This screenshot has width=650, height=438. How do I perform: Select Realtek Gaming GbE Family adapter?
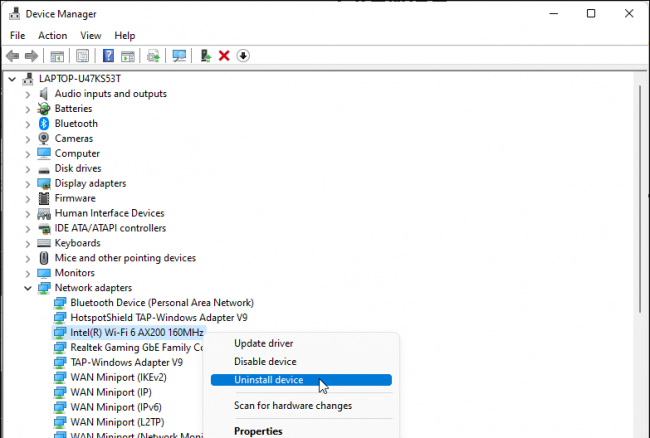(136, 347)
